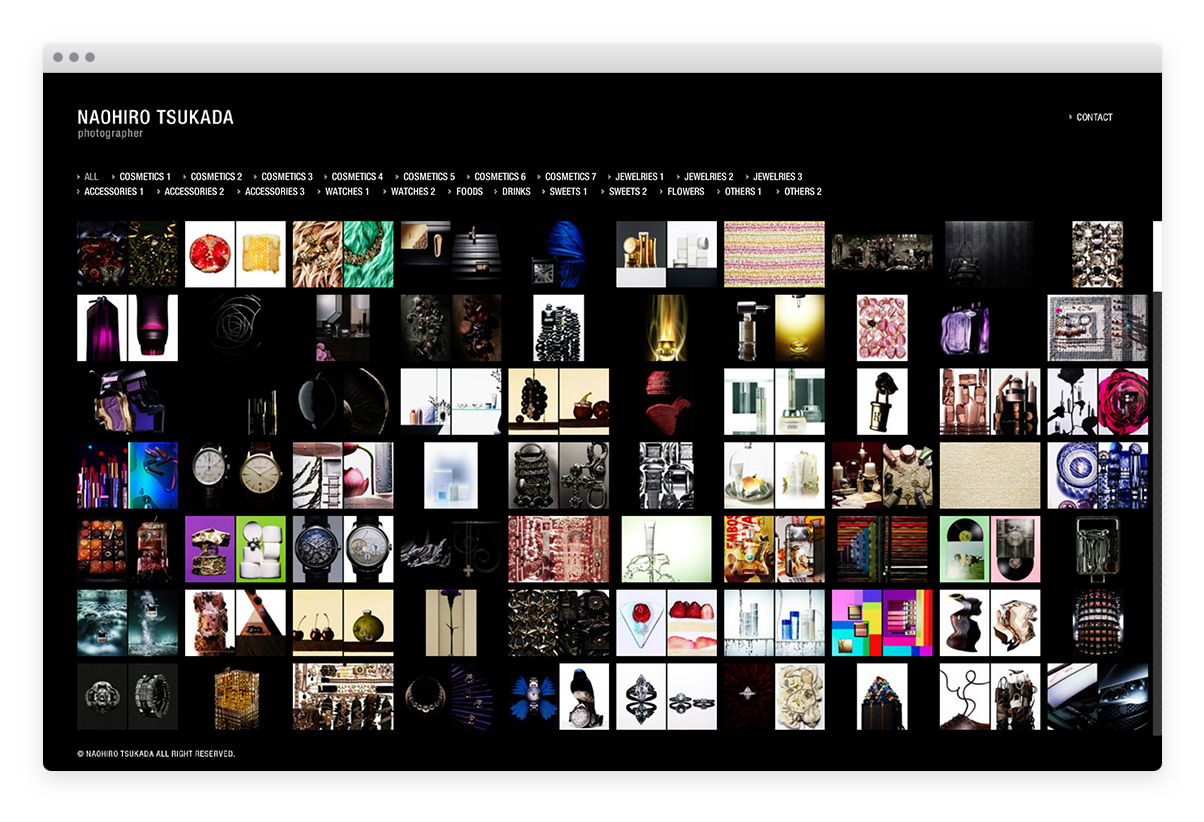The height and width of the screenshot is (822, 1204).
Task: Select the OTHERS 2 category
Action: [x=802, y=192]
